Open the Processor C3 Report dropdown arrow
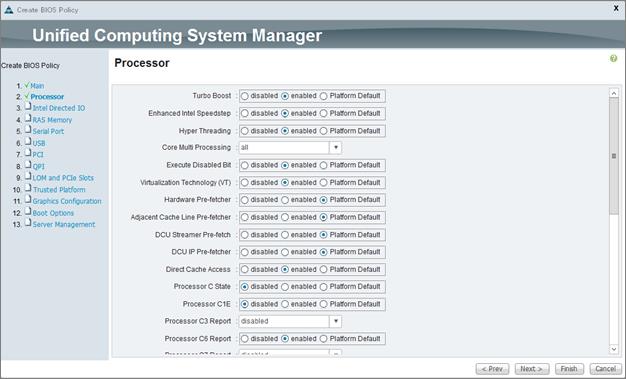The height and width of the screenshot is (379, 626). (335, 321)
